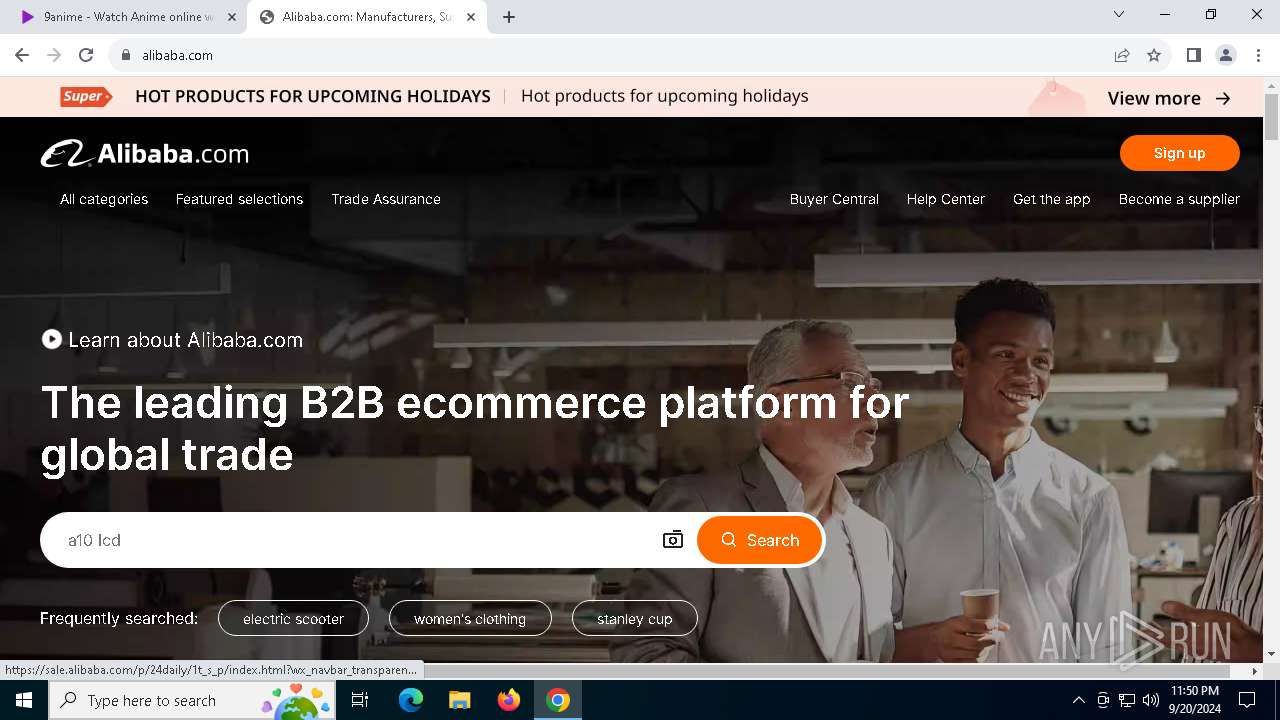Click the View more arrow

1223,98
